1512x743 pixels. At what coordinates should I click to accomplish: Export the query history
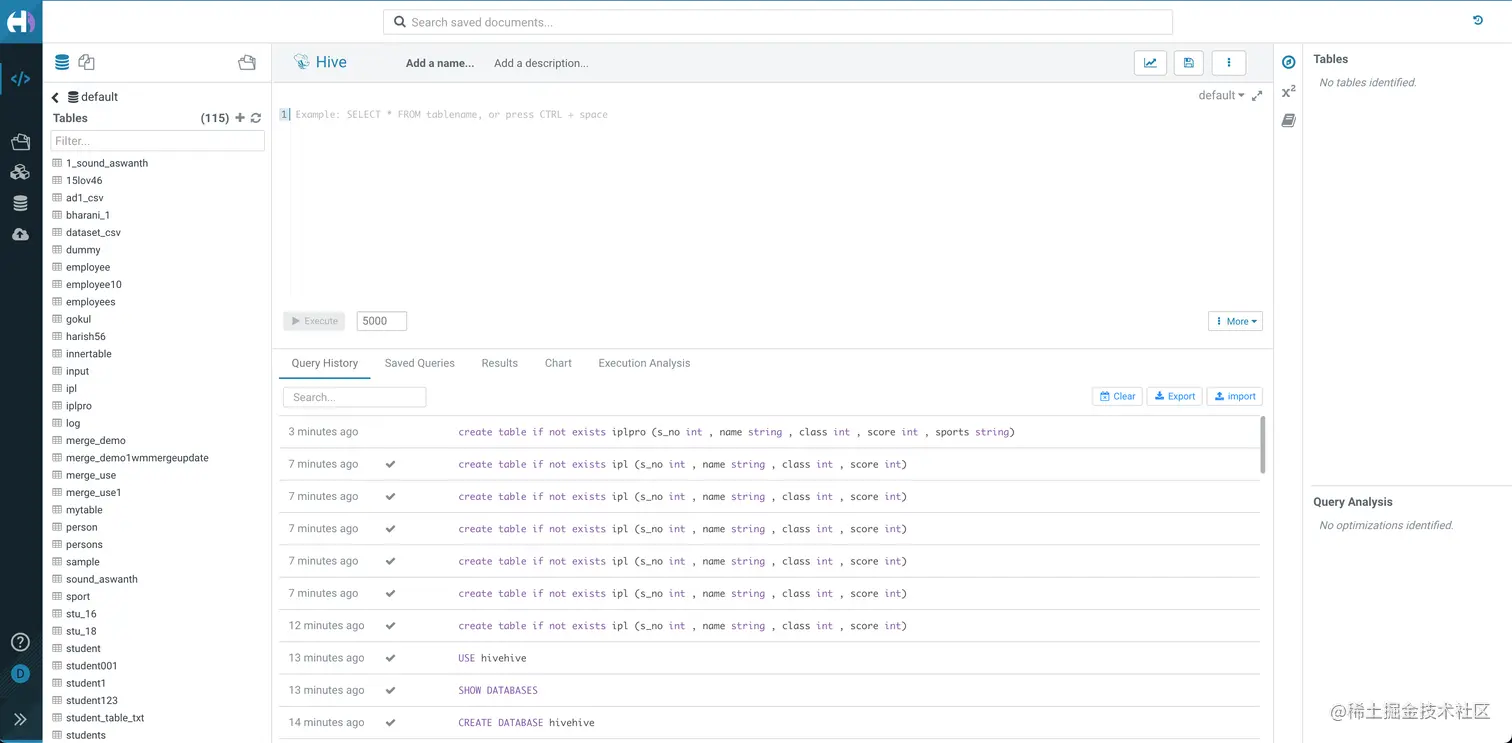click(x=1175, y=396)
